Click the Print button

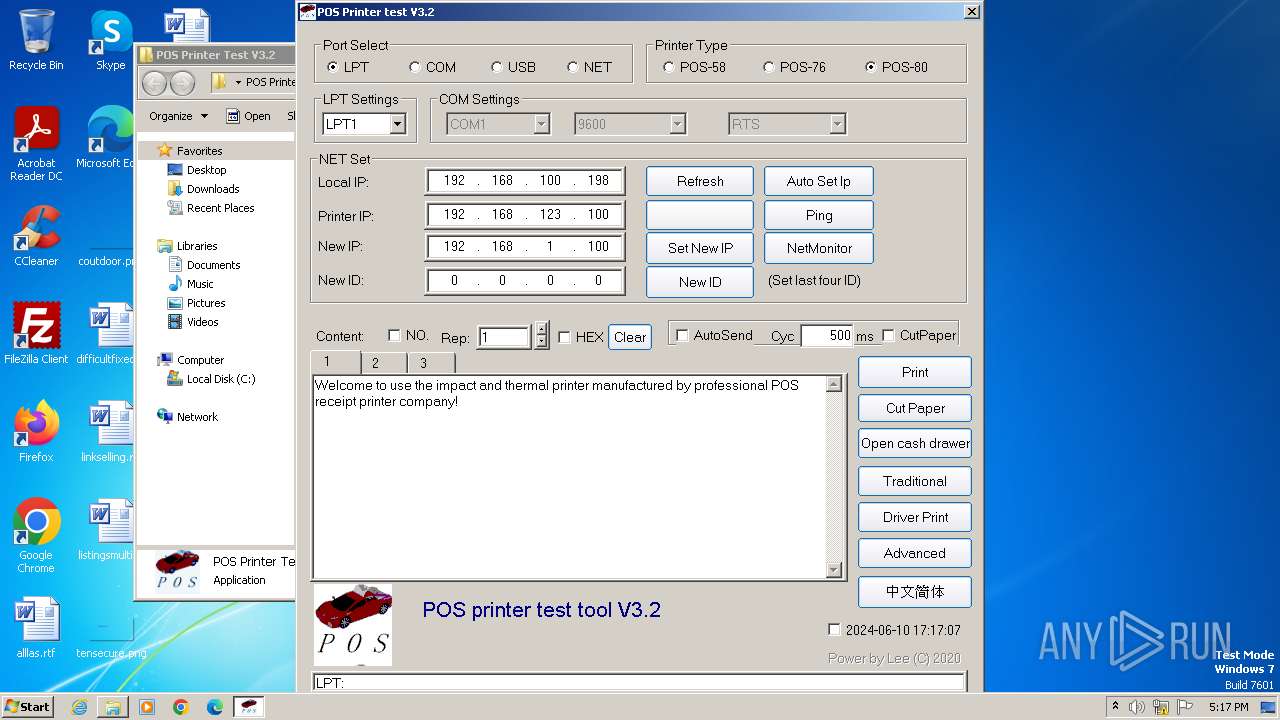click(915, 372)
